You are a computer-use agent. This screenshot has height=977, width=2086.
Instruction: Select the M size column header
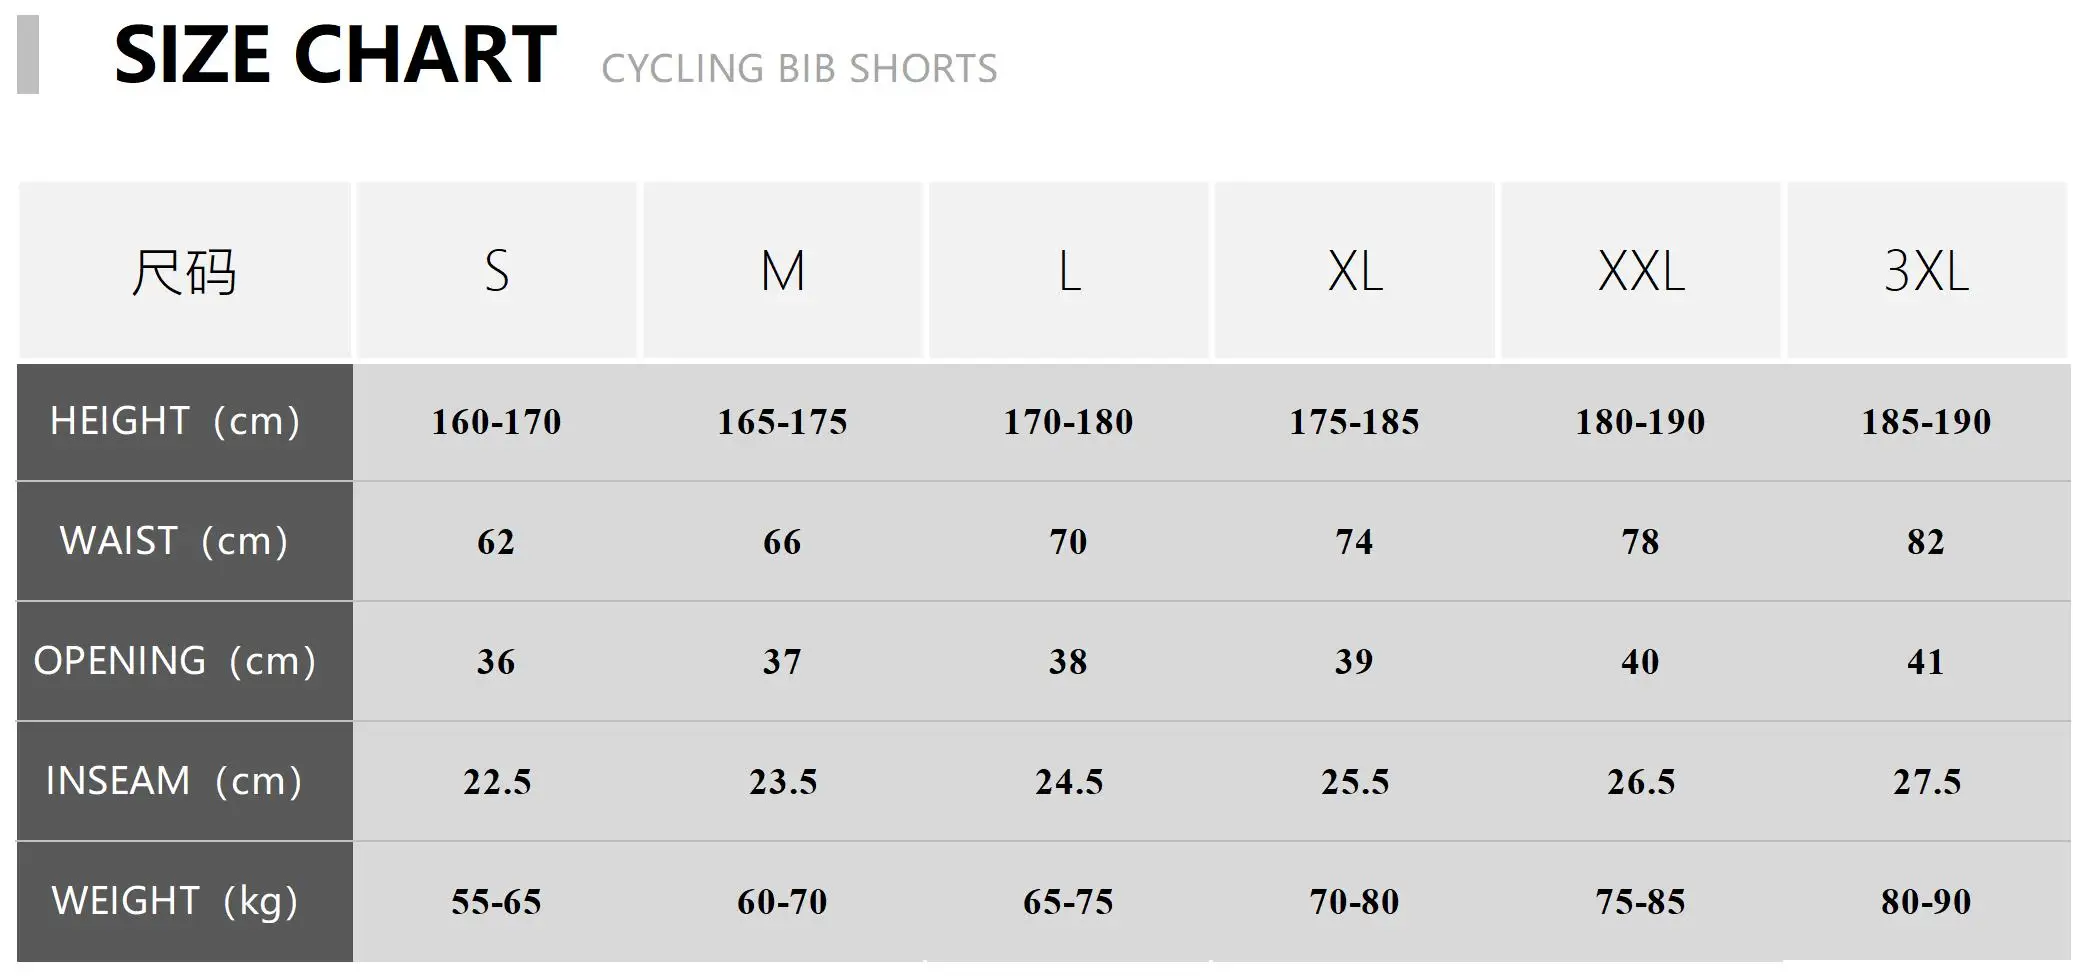click(782, 271)
